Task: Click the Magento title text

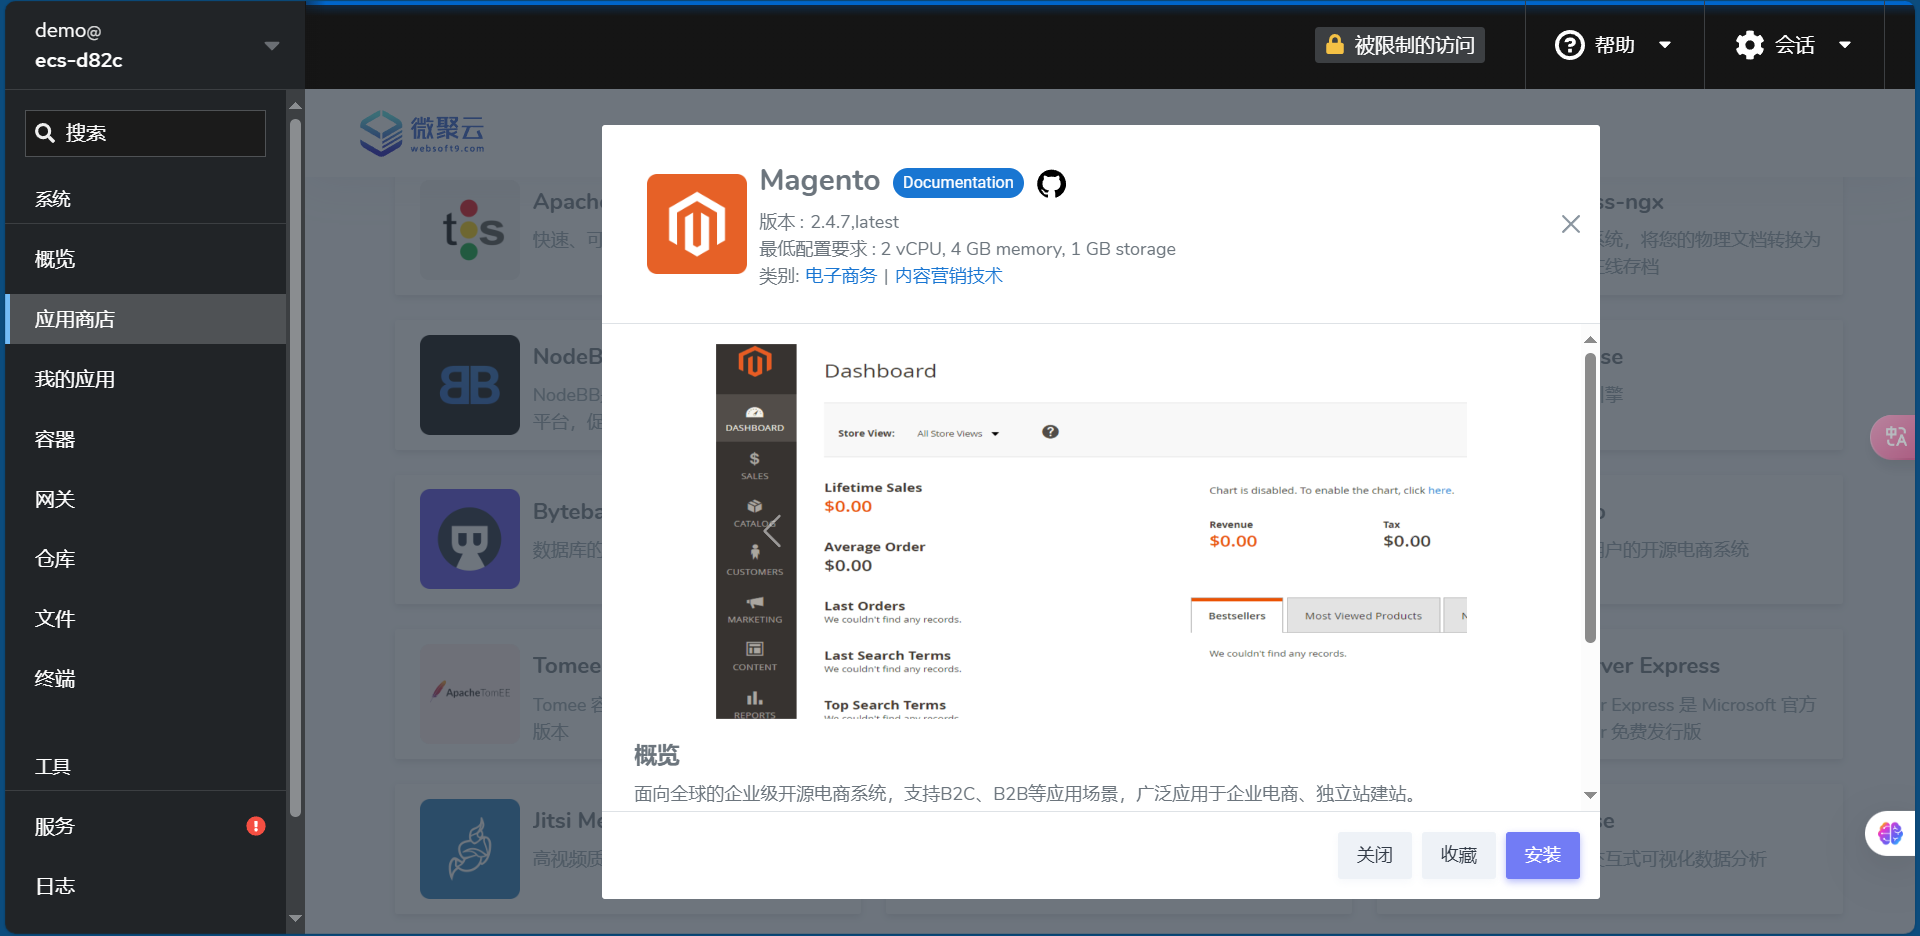Action: point(820,180)
